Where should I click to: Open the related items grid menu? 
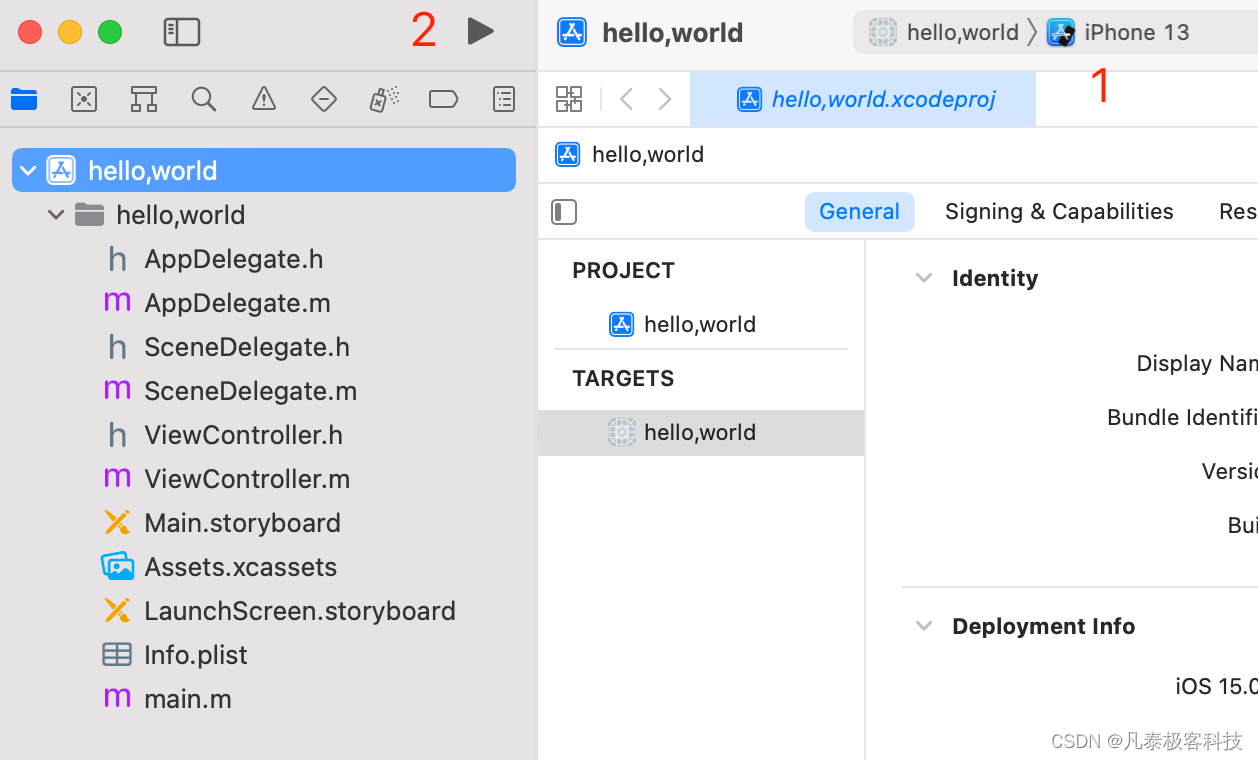[569, 99]
